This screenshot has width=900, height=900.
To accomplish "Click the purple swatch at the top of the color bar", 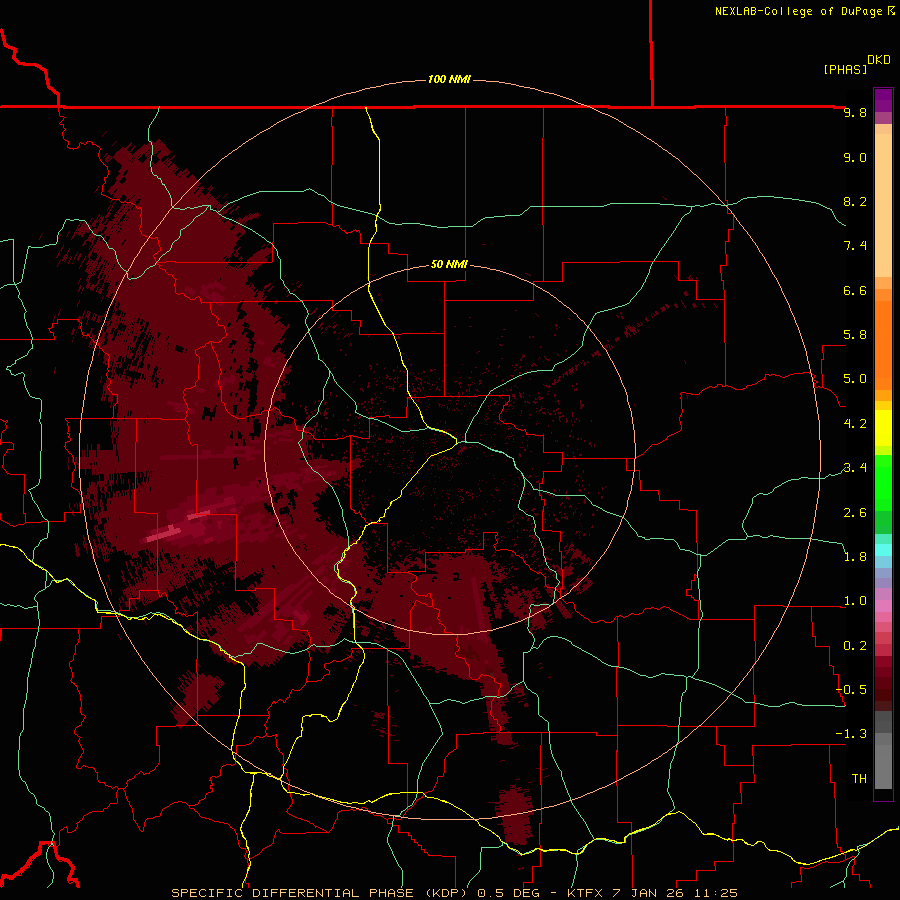I will coord(883,100).
